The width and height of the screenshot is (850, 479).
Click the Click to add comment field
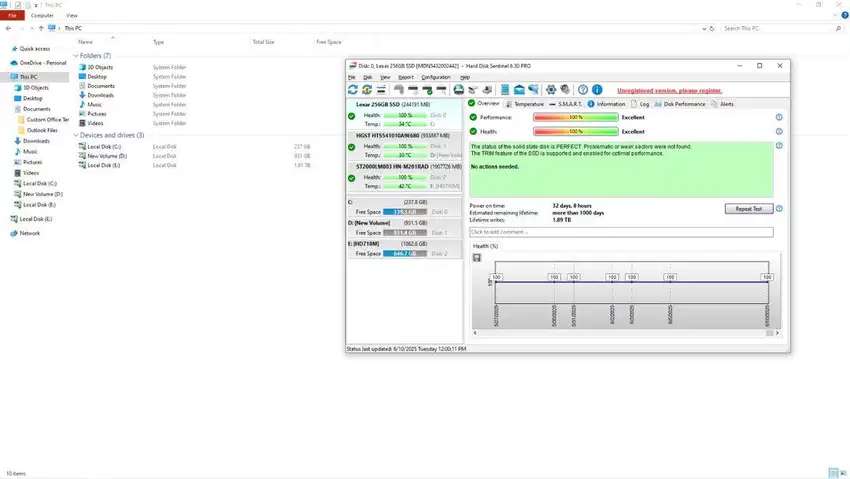tap(621, 232)
